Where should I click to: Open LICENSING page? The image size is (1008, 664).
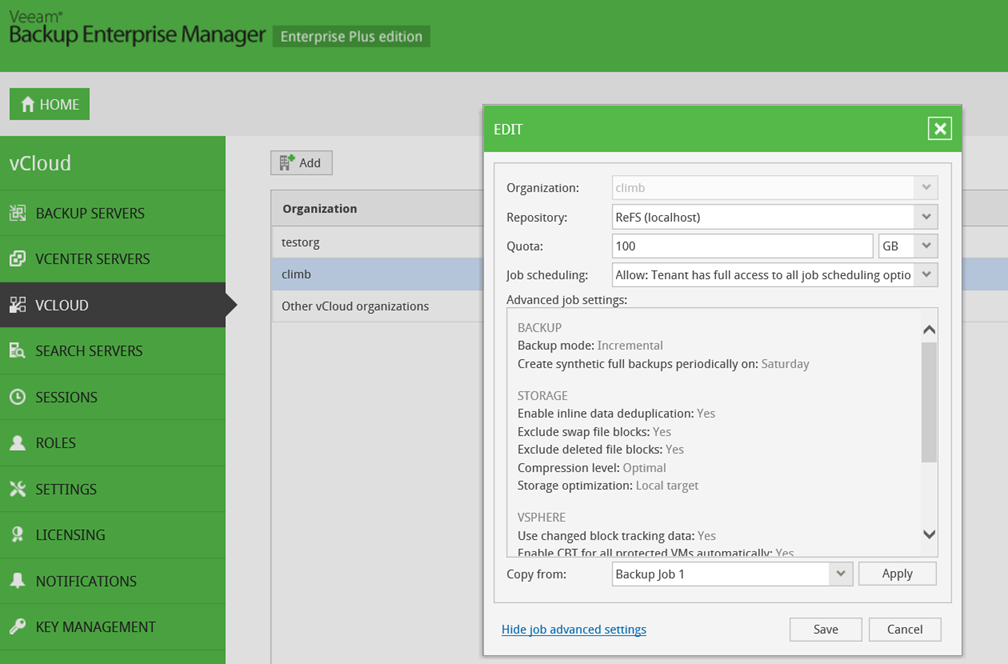click(112, 535)
